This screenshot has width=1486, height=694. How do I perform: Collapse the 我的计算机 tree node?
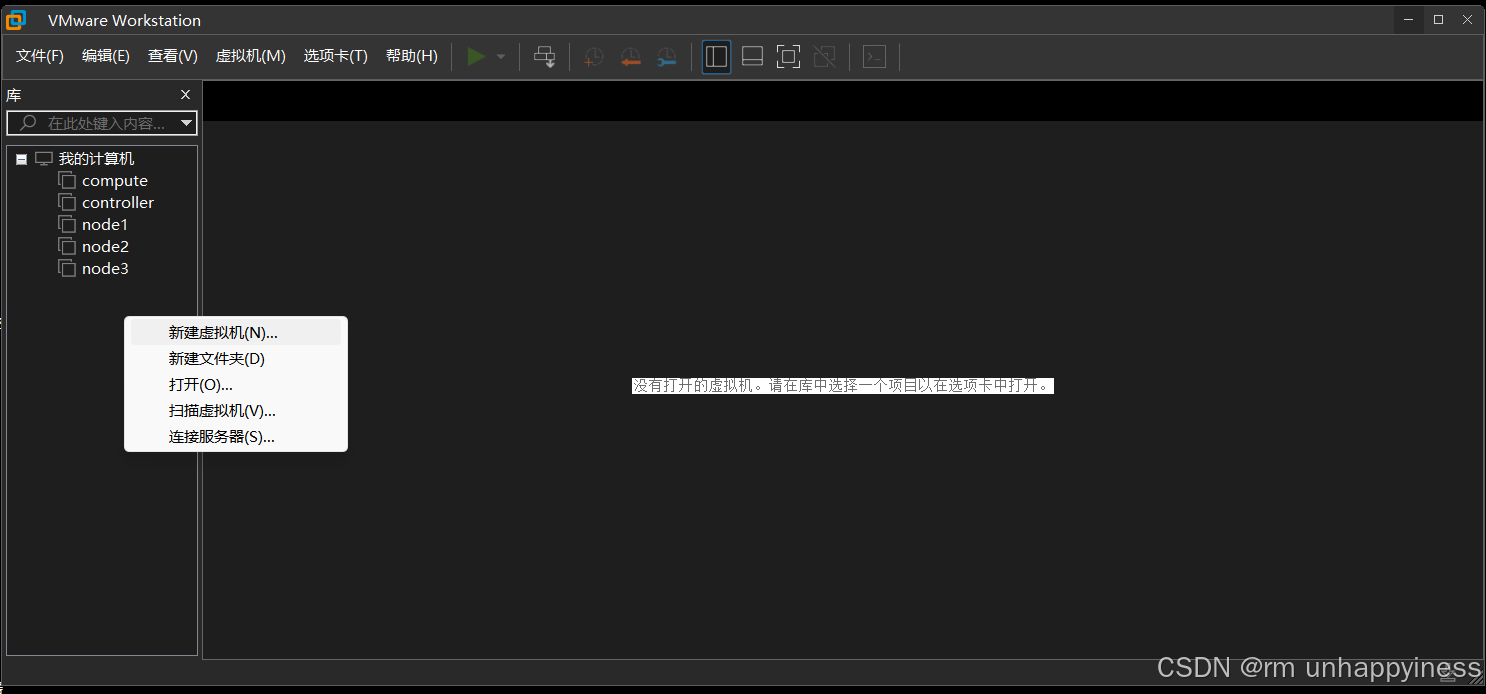click(21, 160)
